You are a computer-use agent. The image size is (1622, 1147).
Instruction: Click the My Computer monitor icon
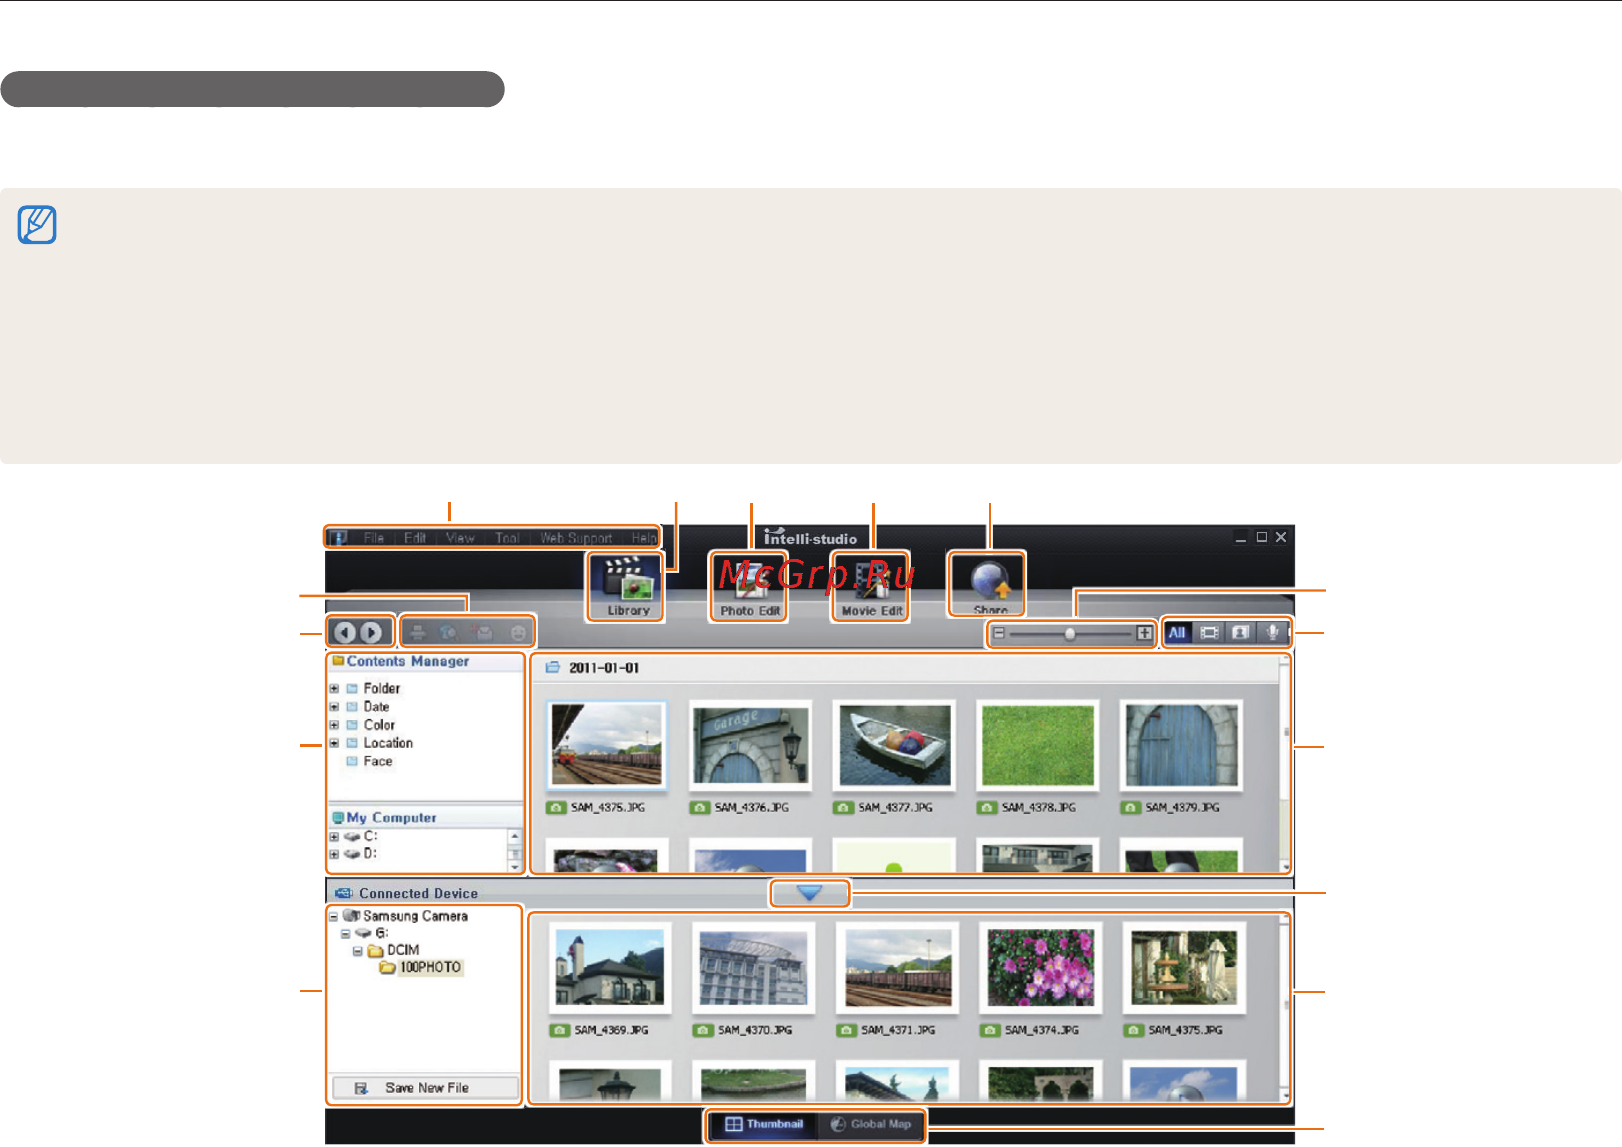click(338, 817)
